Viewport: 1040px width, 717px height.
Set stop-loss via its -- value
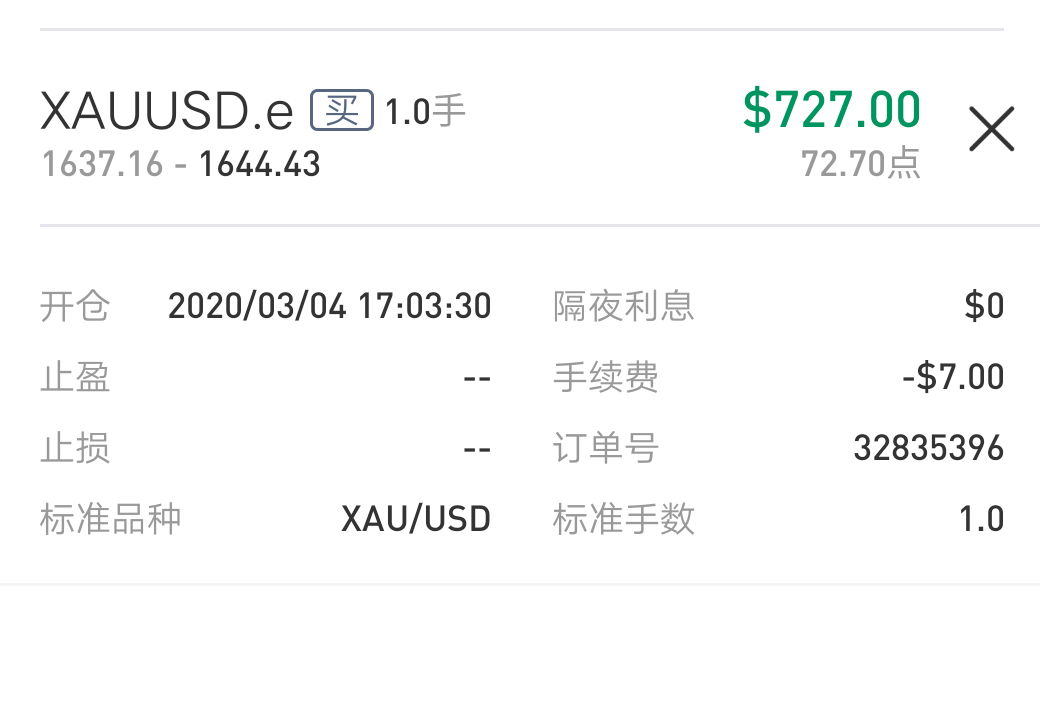coord(477,449)
